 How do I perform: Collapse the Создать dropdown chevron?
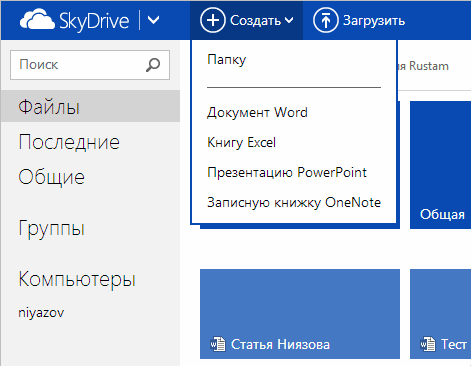coord(289,20)
